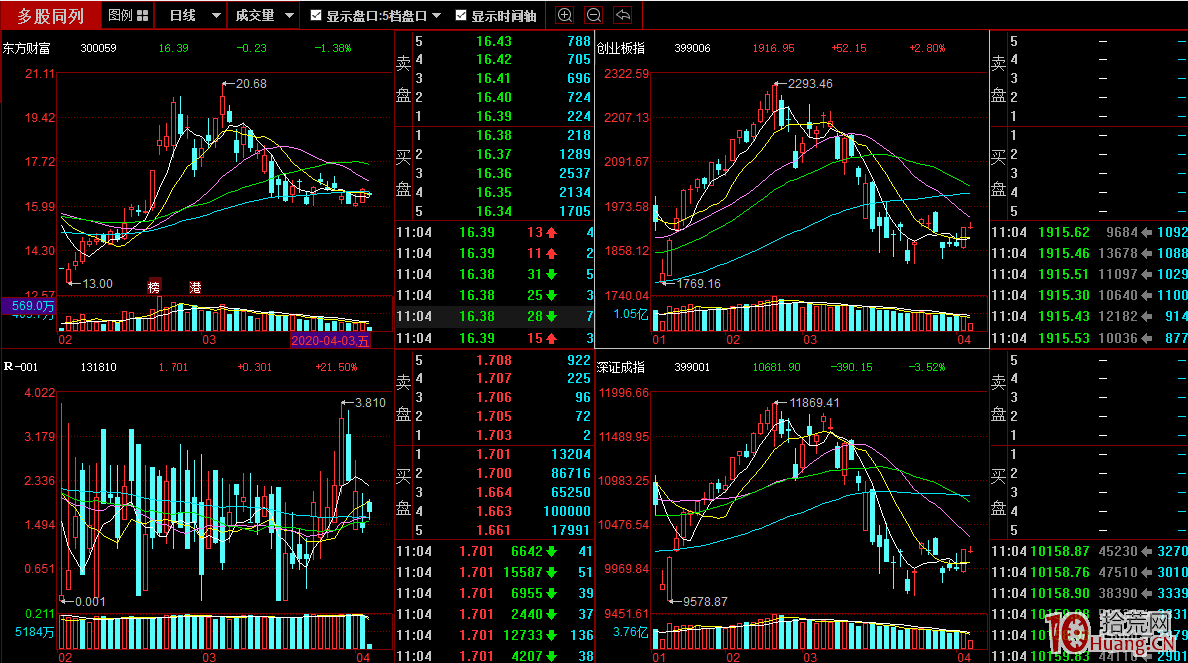The width and height of the screenshot is (1188, 663).
Task: Click the 5184万 volume label on R-001
Action: tap(34, 632)
